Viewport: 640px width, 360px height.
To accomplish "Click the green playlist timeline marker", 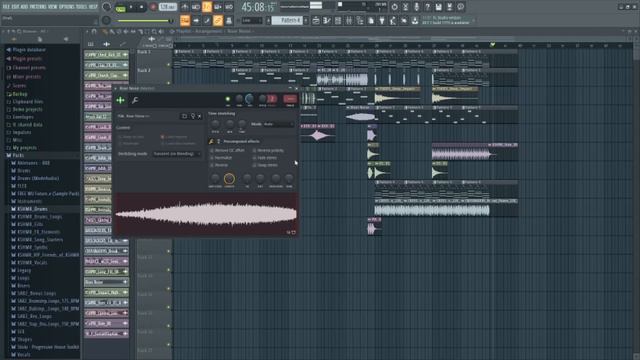I will coord(493,44).
